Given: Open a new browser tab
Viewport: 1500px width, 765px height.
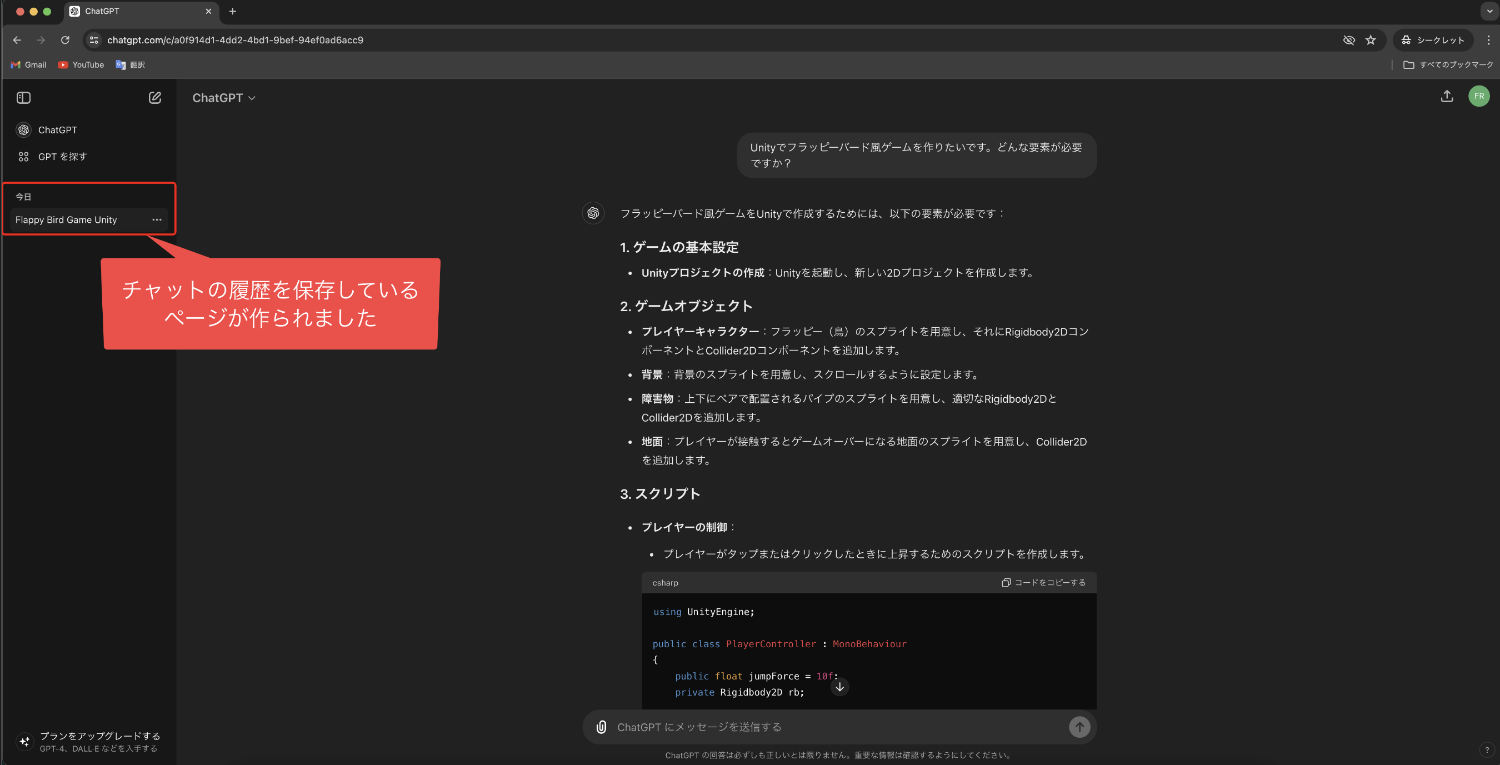Looking at the screenshot, I should click(x=233, y=11).
